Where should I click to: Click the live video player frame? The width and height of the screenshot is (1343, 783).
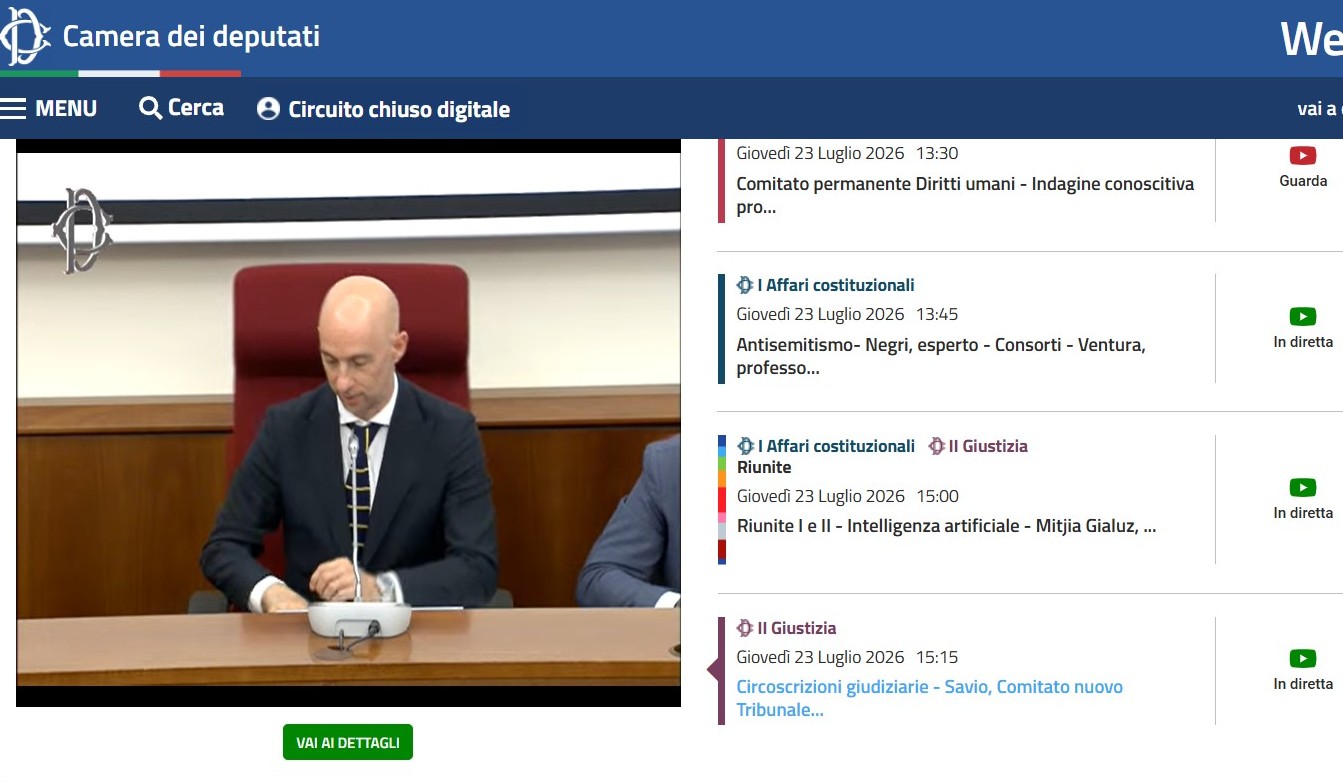coord(348,423)
